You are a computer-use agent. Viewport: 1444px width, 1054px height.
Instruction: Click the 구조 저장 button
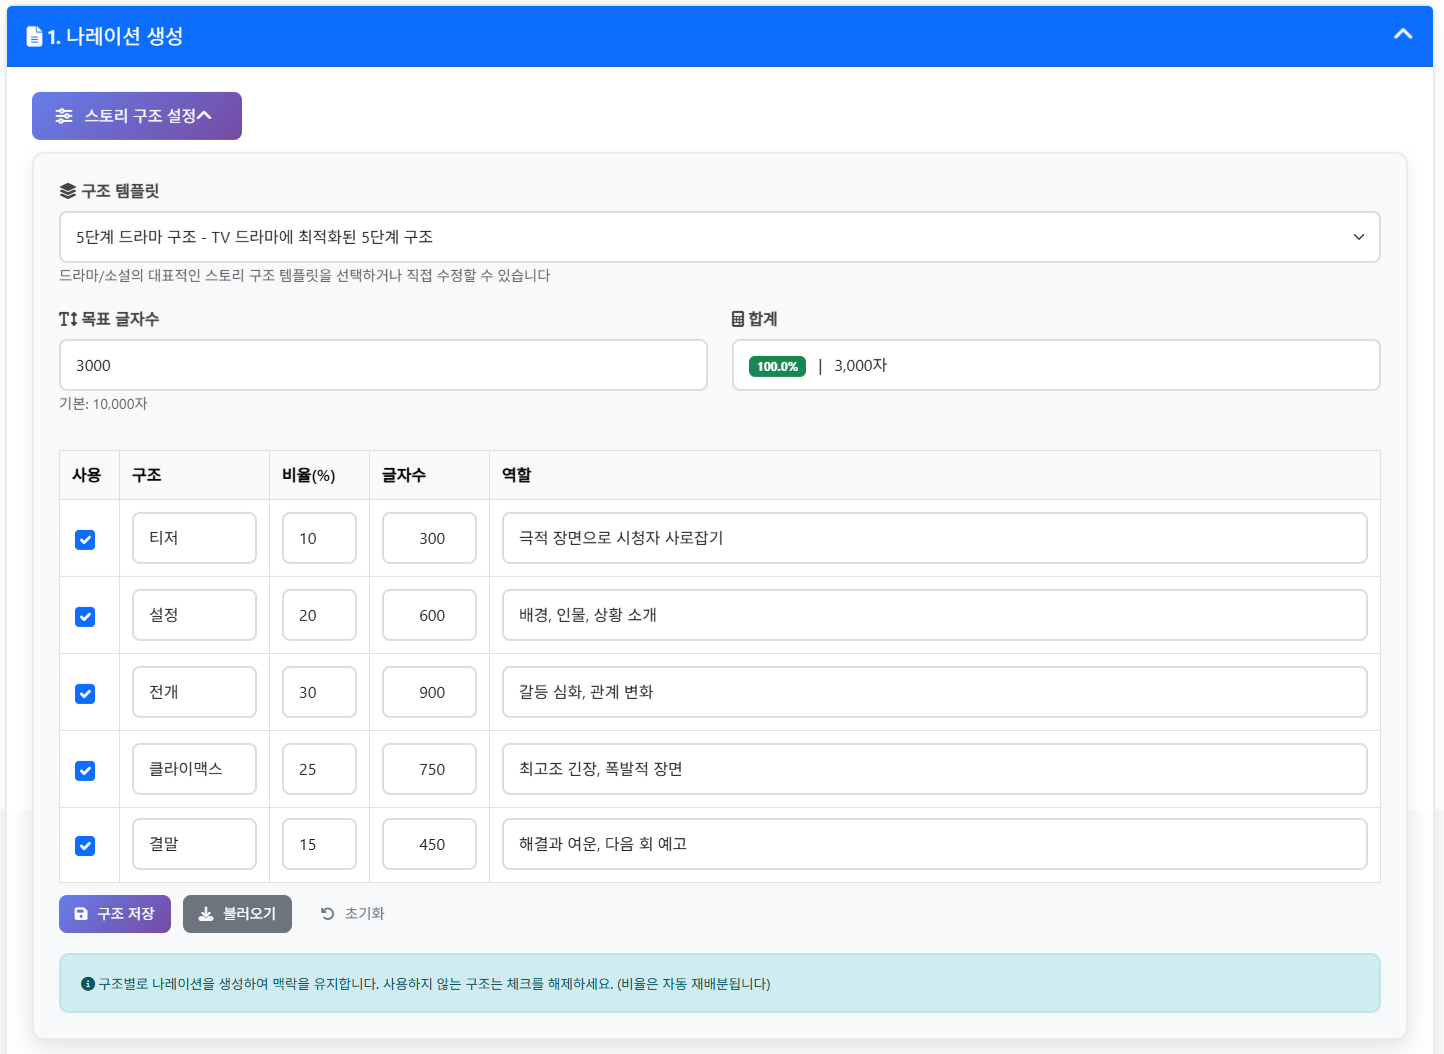coord(115,914)
